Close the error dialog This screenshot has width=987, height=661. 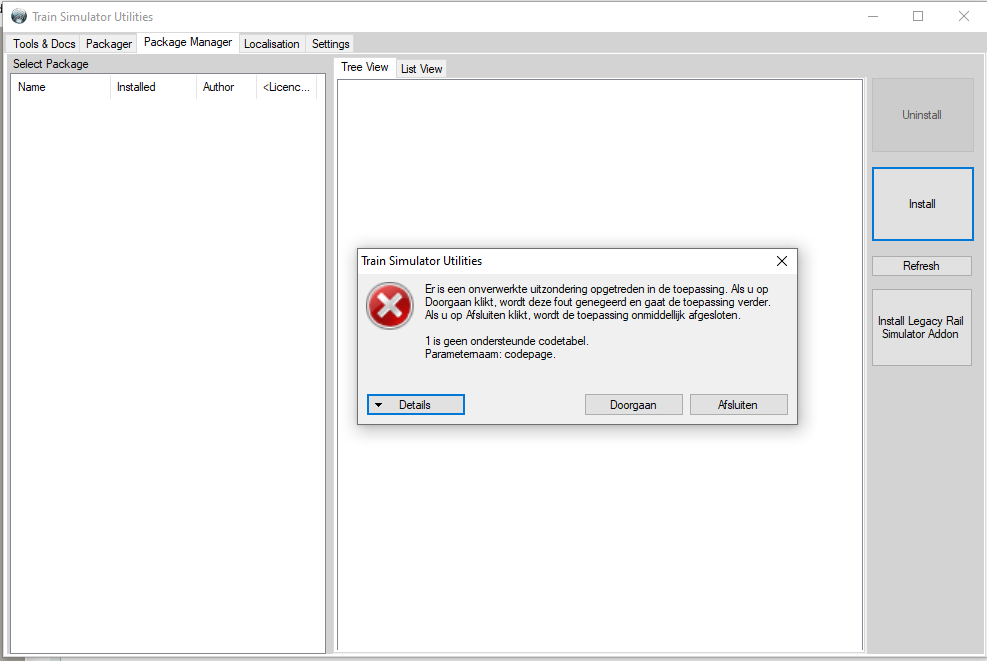pyautogui.click(x=782, y=261)
